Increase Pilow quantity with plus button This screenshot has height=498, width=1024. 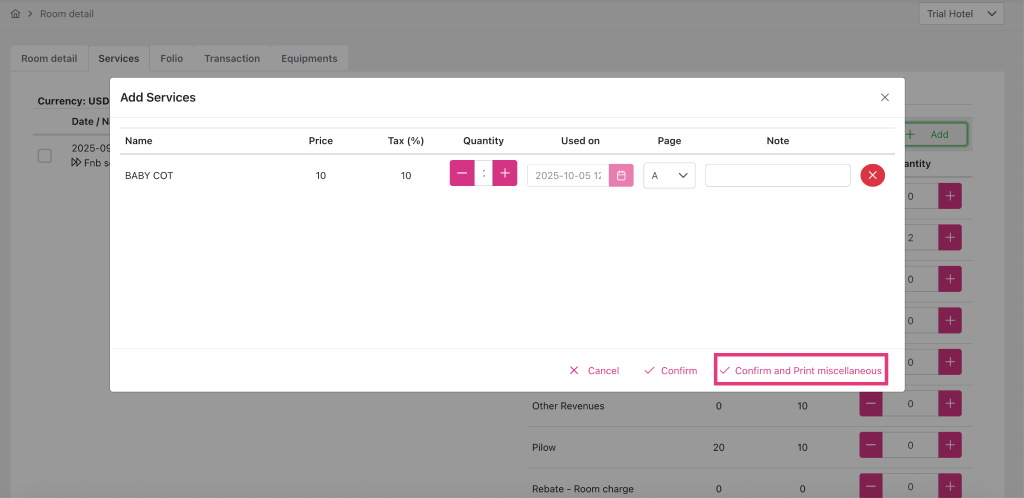pyautogui.click(x=949, y=447)
